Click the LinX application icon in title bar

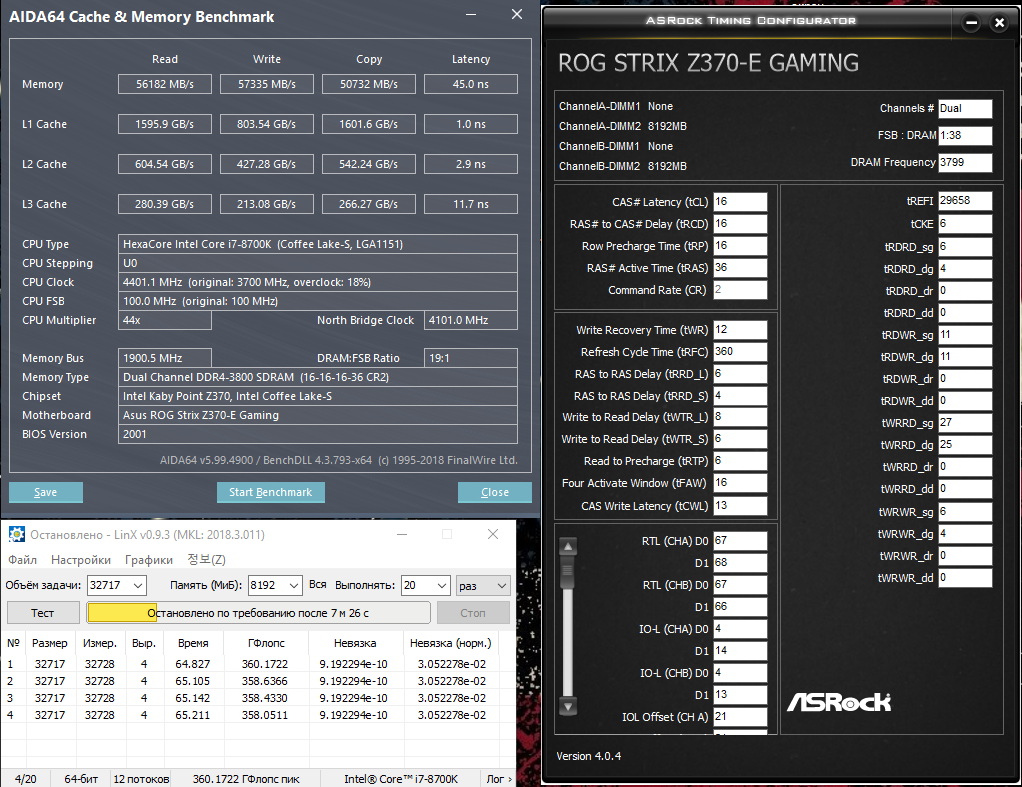[16, 534]
